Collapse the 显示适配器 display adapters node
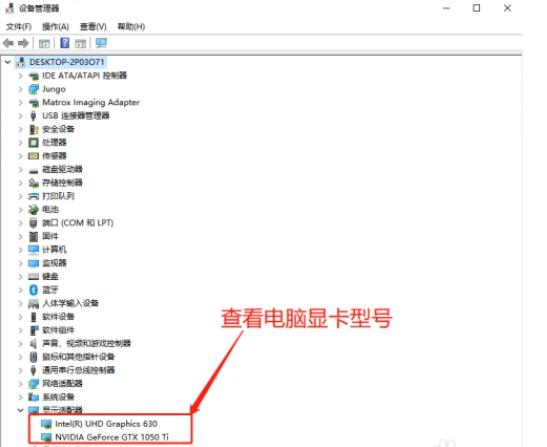The height and width of the screenshot is (447, 547). (20, 410)
